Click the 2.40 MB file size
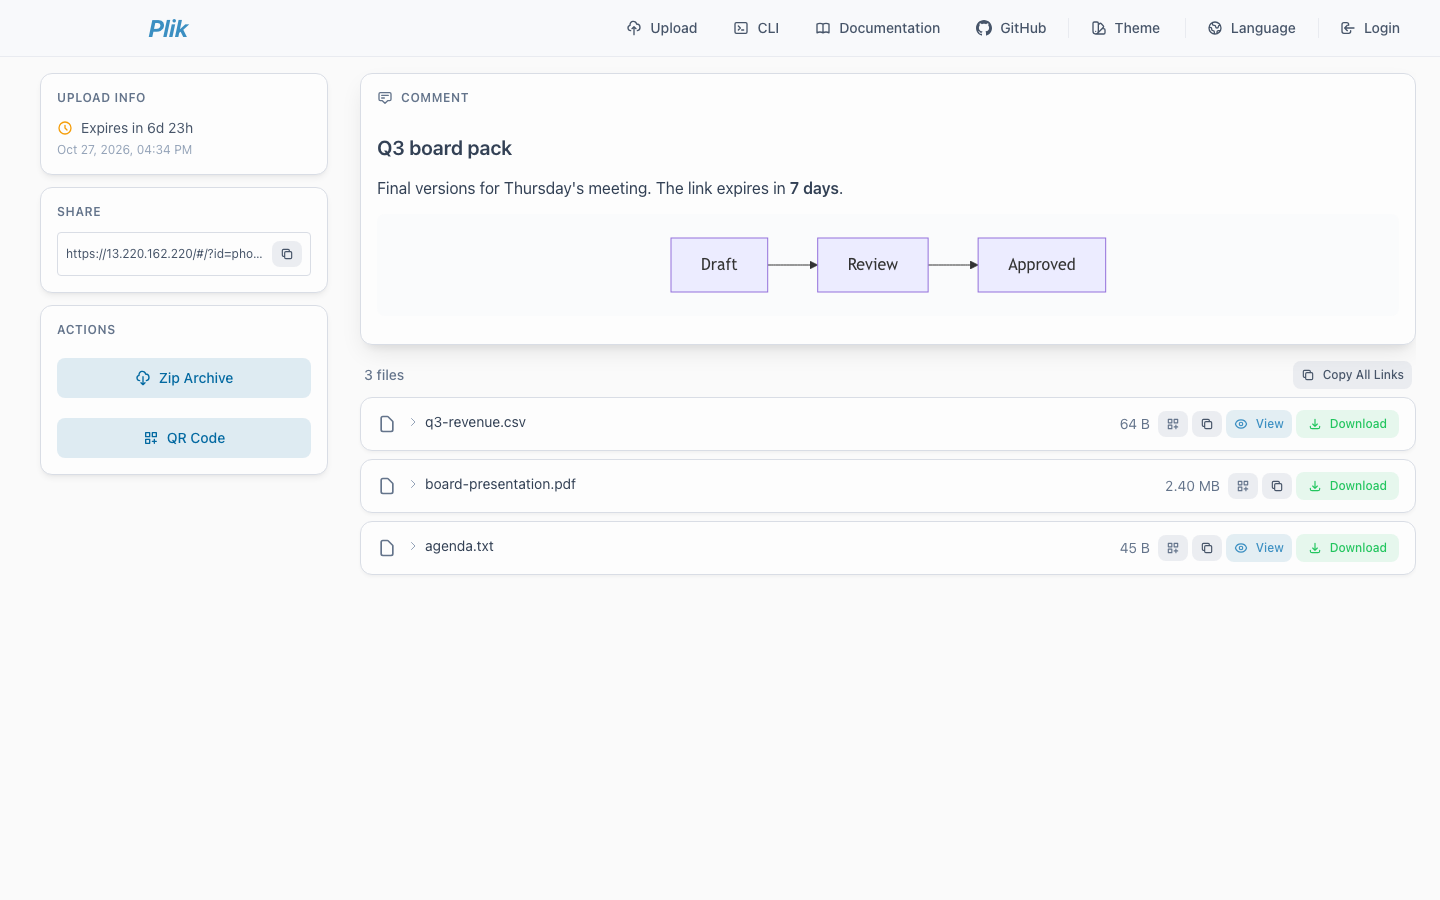Screen dimensions: 1440x900 [1192, 486]
